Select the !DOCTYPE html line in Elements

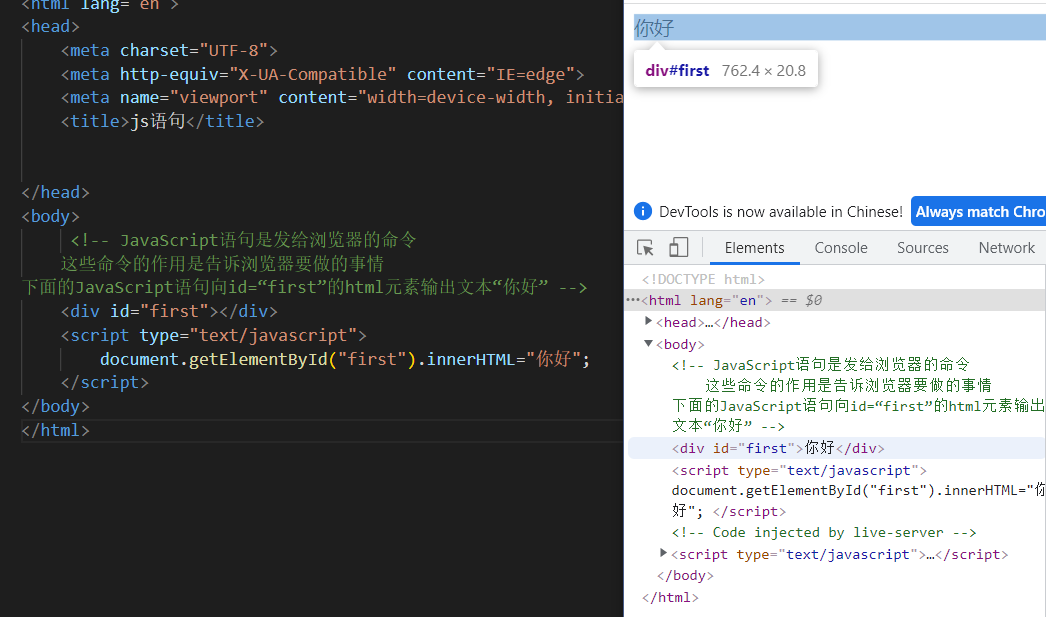point(703,279)
